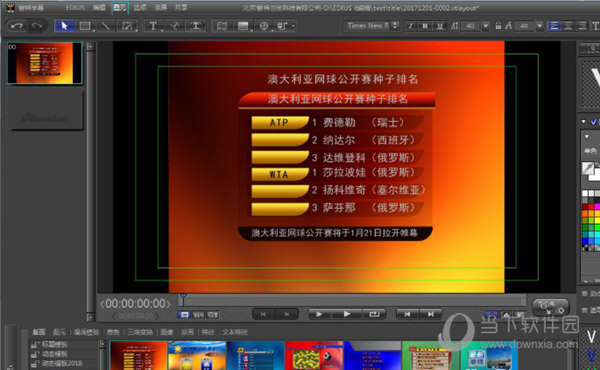This screenshot has width=600, height=370.
Task: Open the EDIUS menu
Action: pos(75,7)
